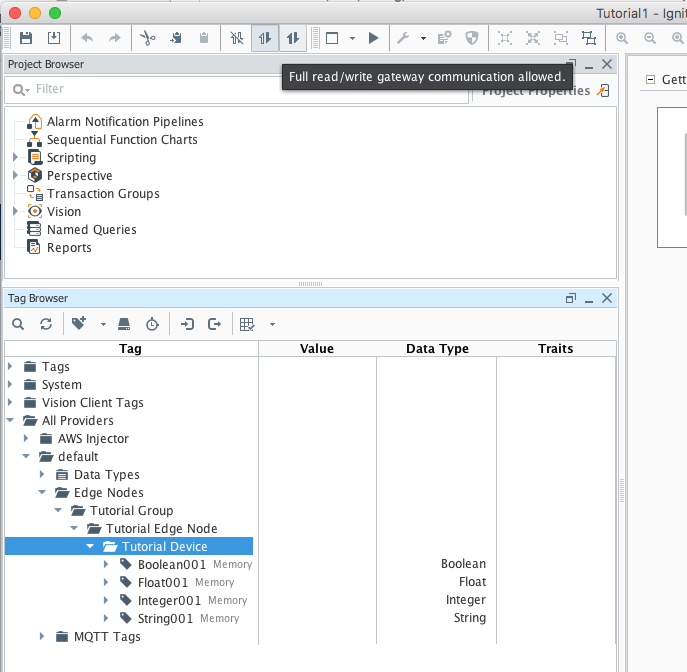Select the Boolean001 memory tag
The image size is (687, 672).
pyautogui.click(x=171, y=564)
